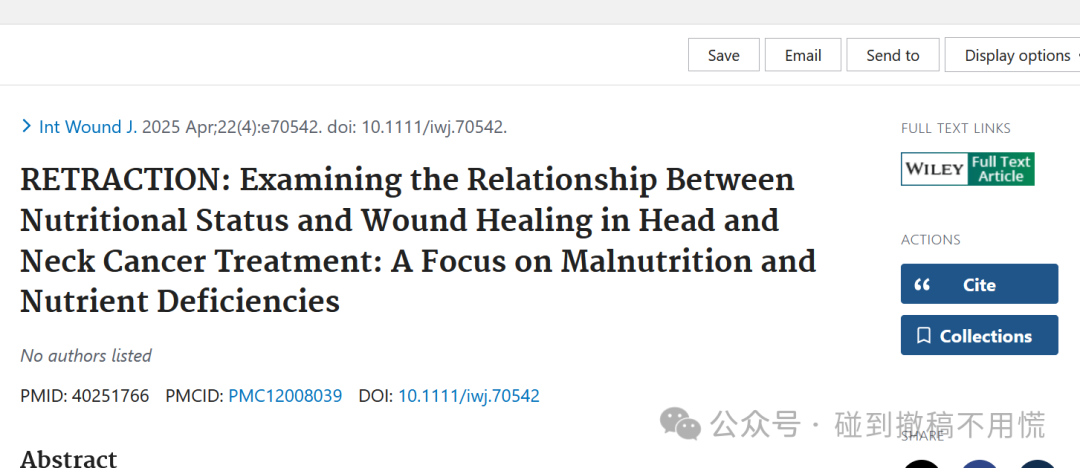Open Collections via the bookmark icon
1080x468 pixels.
coord(979,336)
